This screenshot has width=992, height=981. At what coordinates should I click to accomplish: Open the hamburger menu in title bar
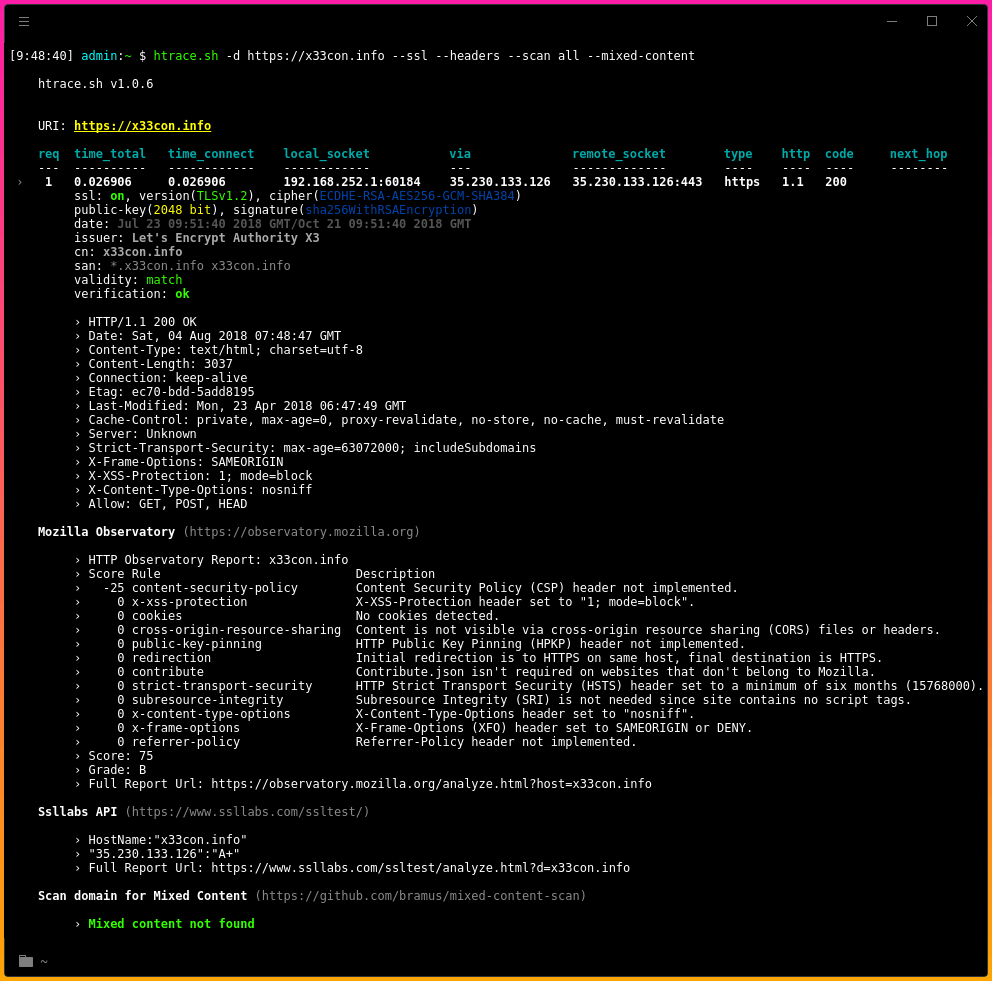pyautogui.click(x=24, y=21)
